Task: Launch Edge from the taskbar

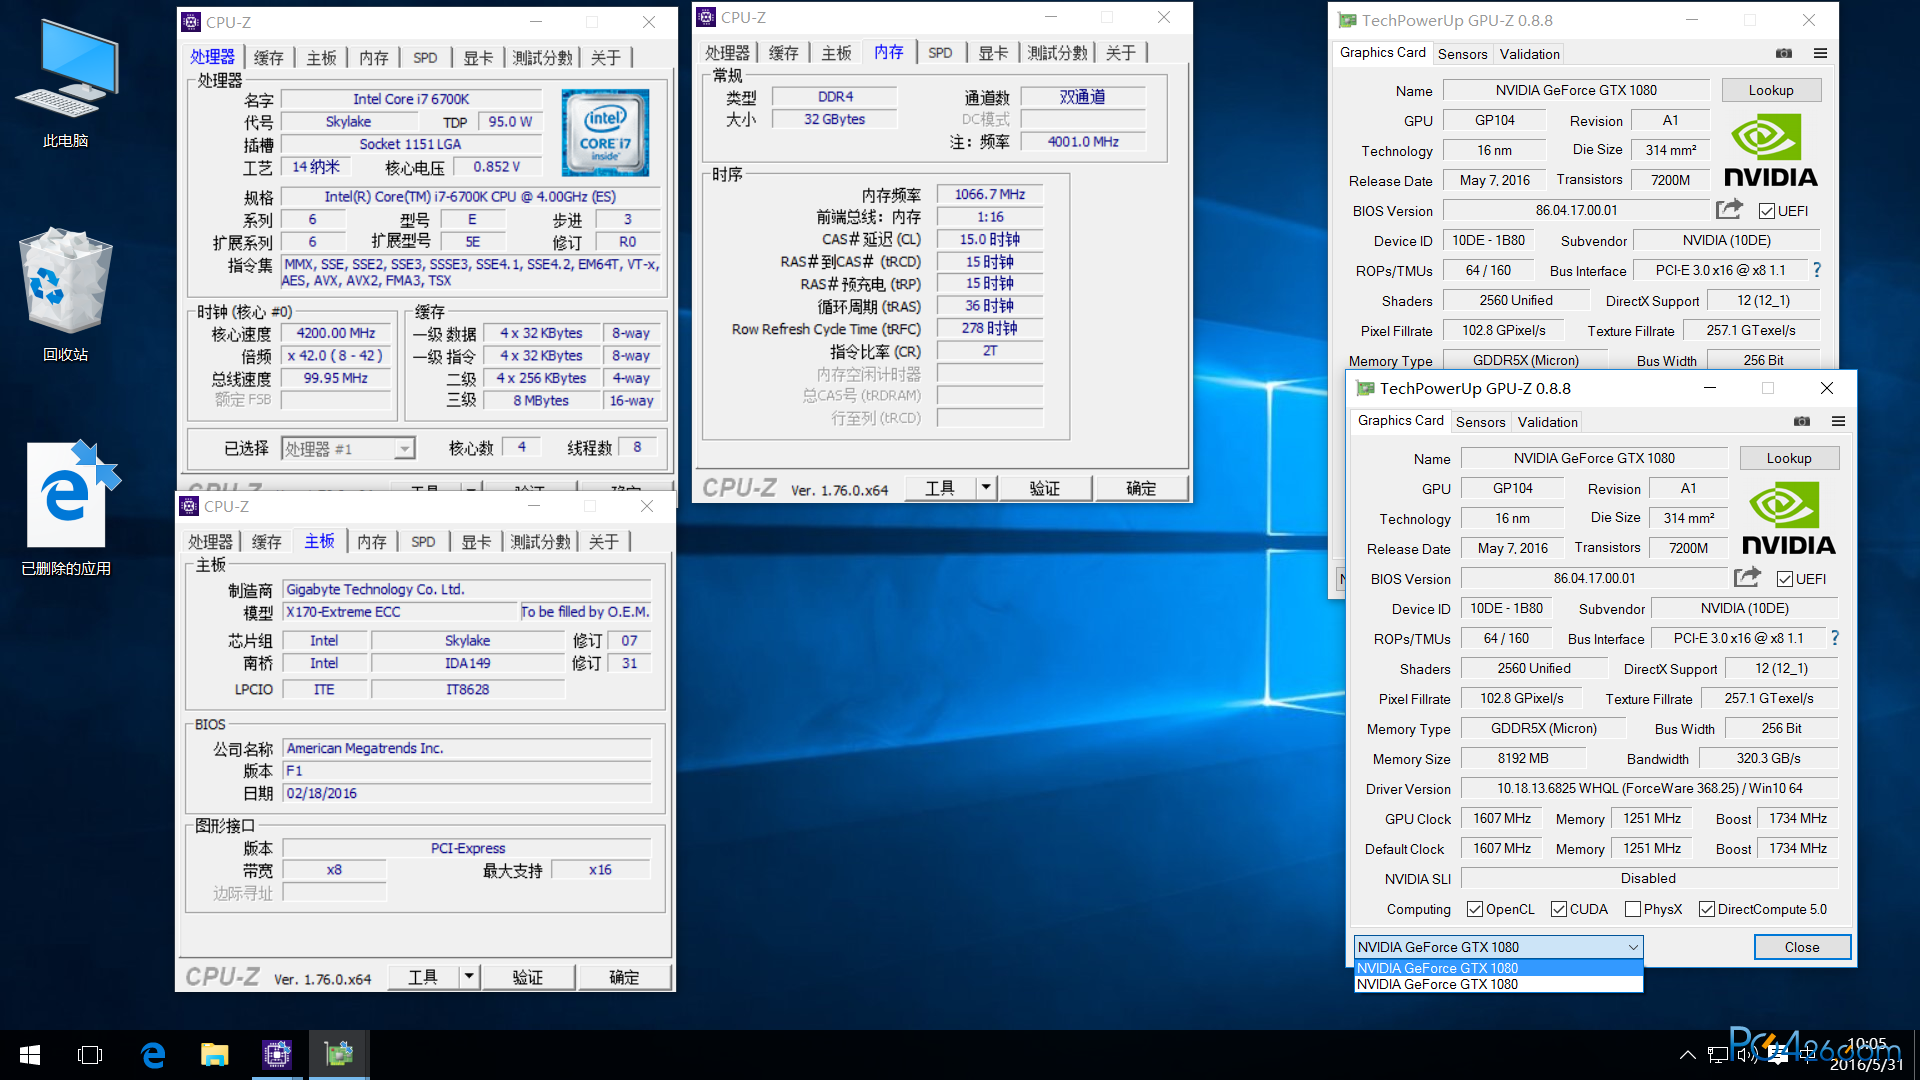Action: [x=152, y=1055]
